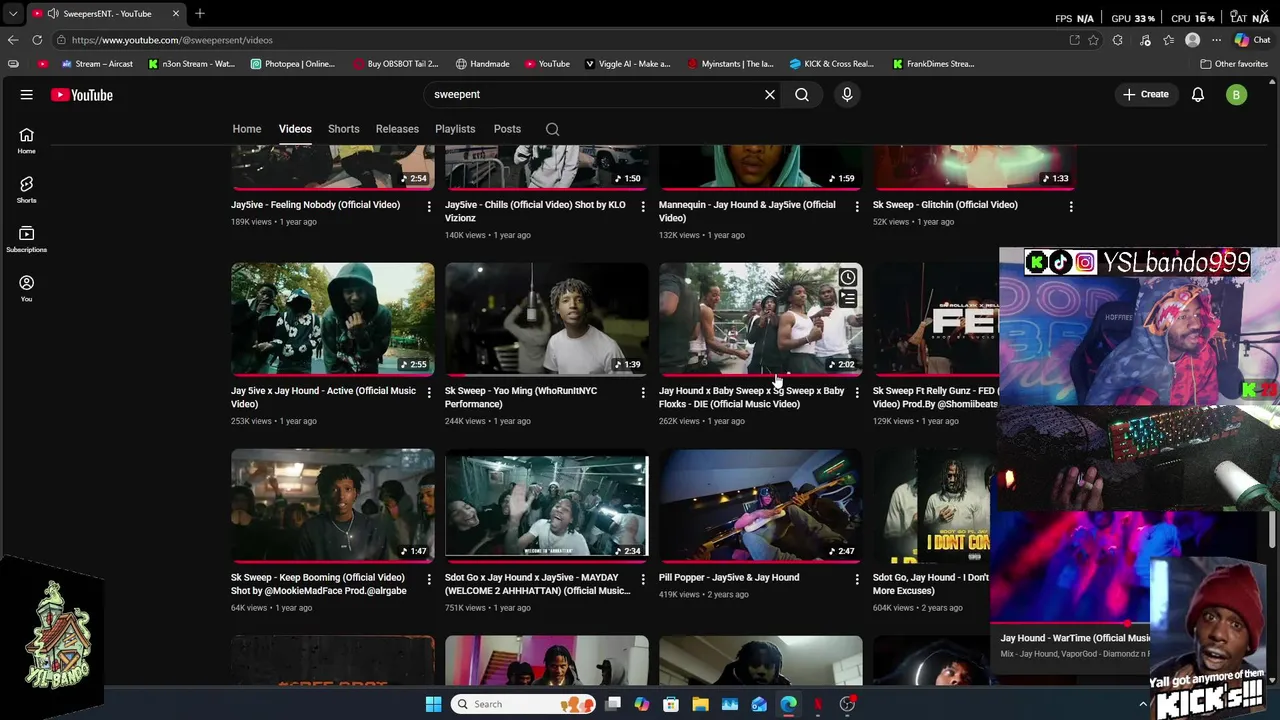Open options menu for Active video
The height and width of the screenshot is (720, 1280).
(x=429, y=392)
